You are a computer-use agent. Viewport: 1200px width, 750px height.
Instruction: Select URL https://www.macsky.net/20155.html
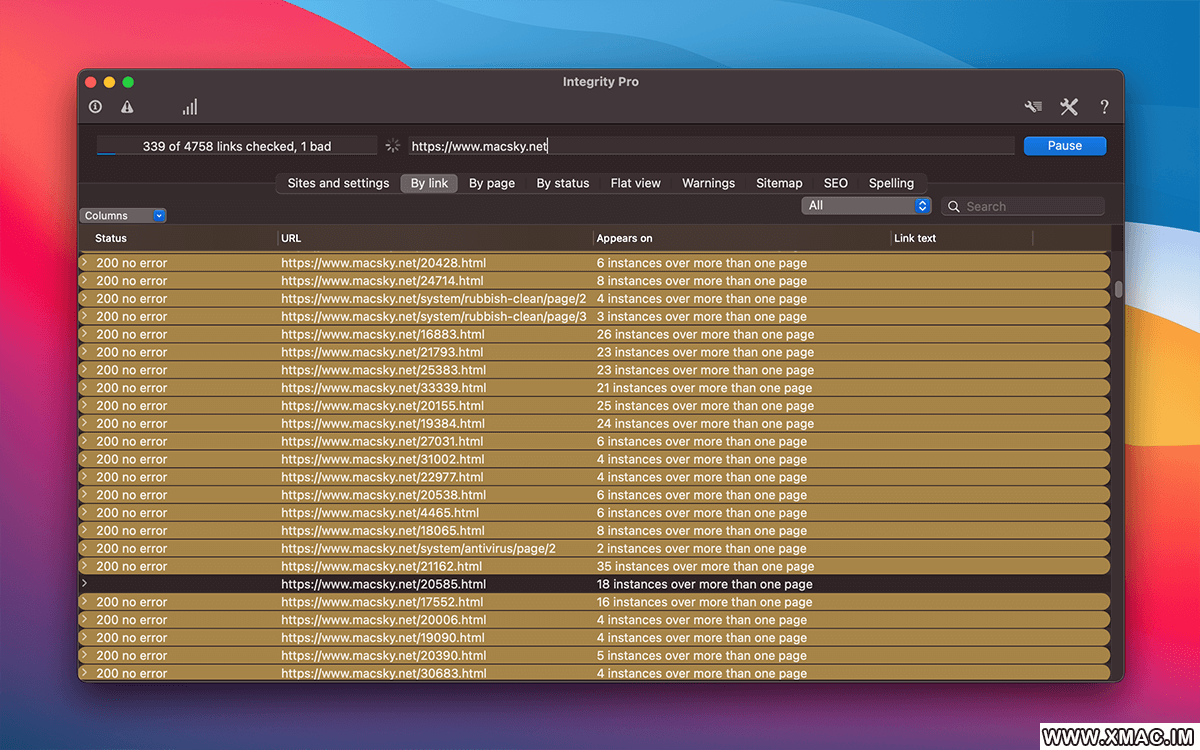(x=383, y=406)
